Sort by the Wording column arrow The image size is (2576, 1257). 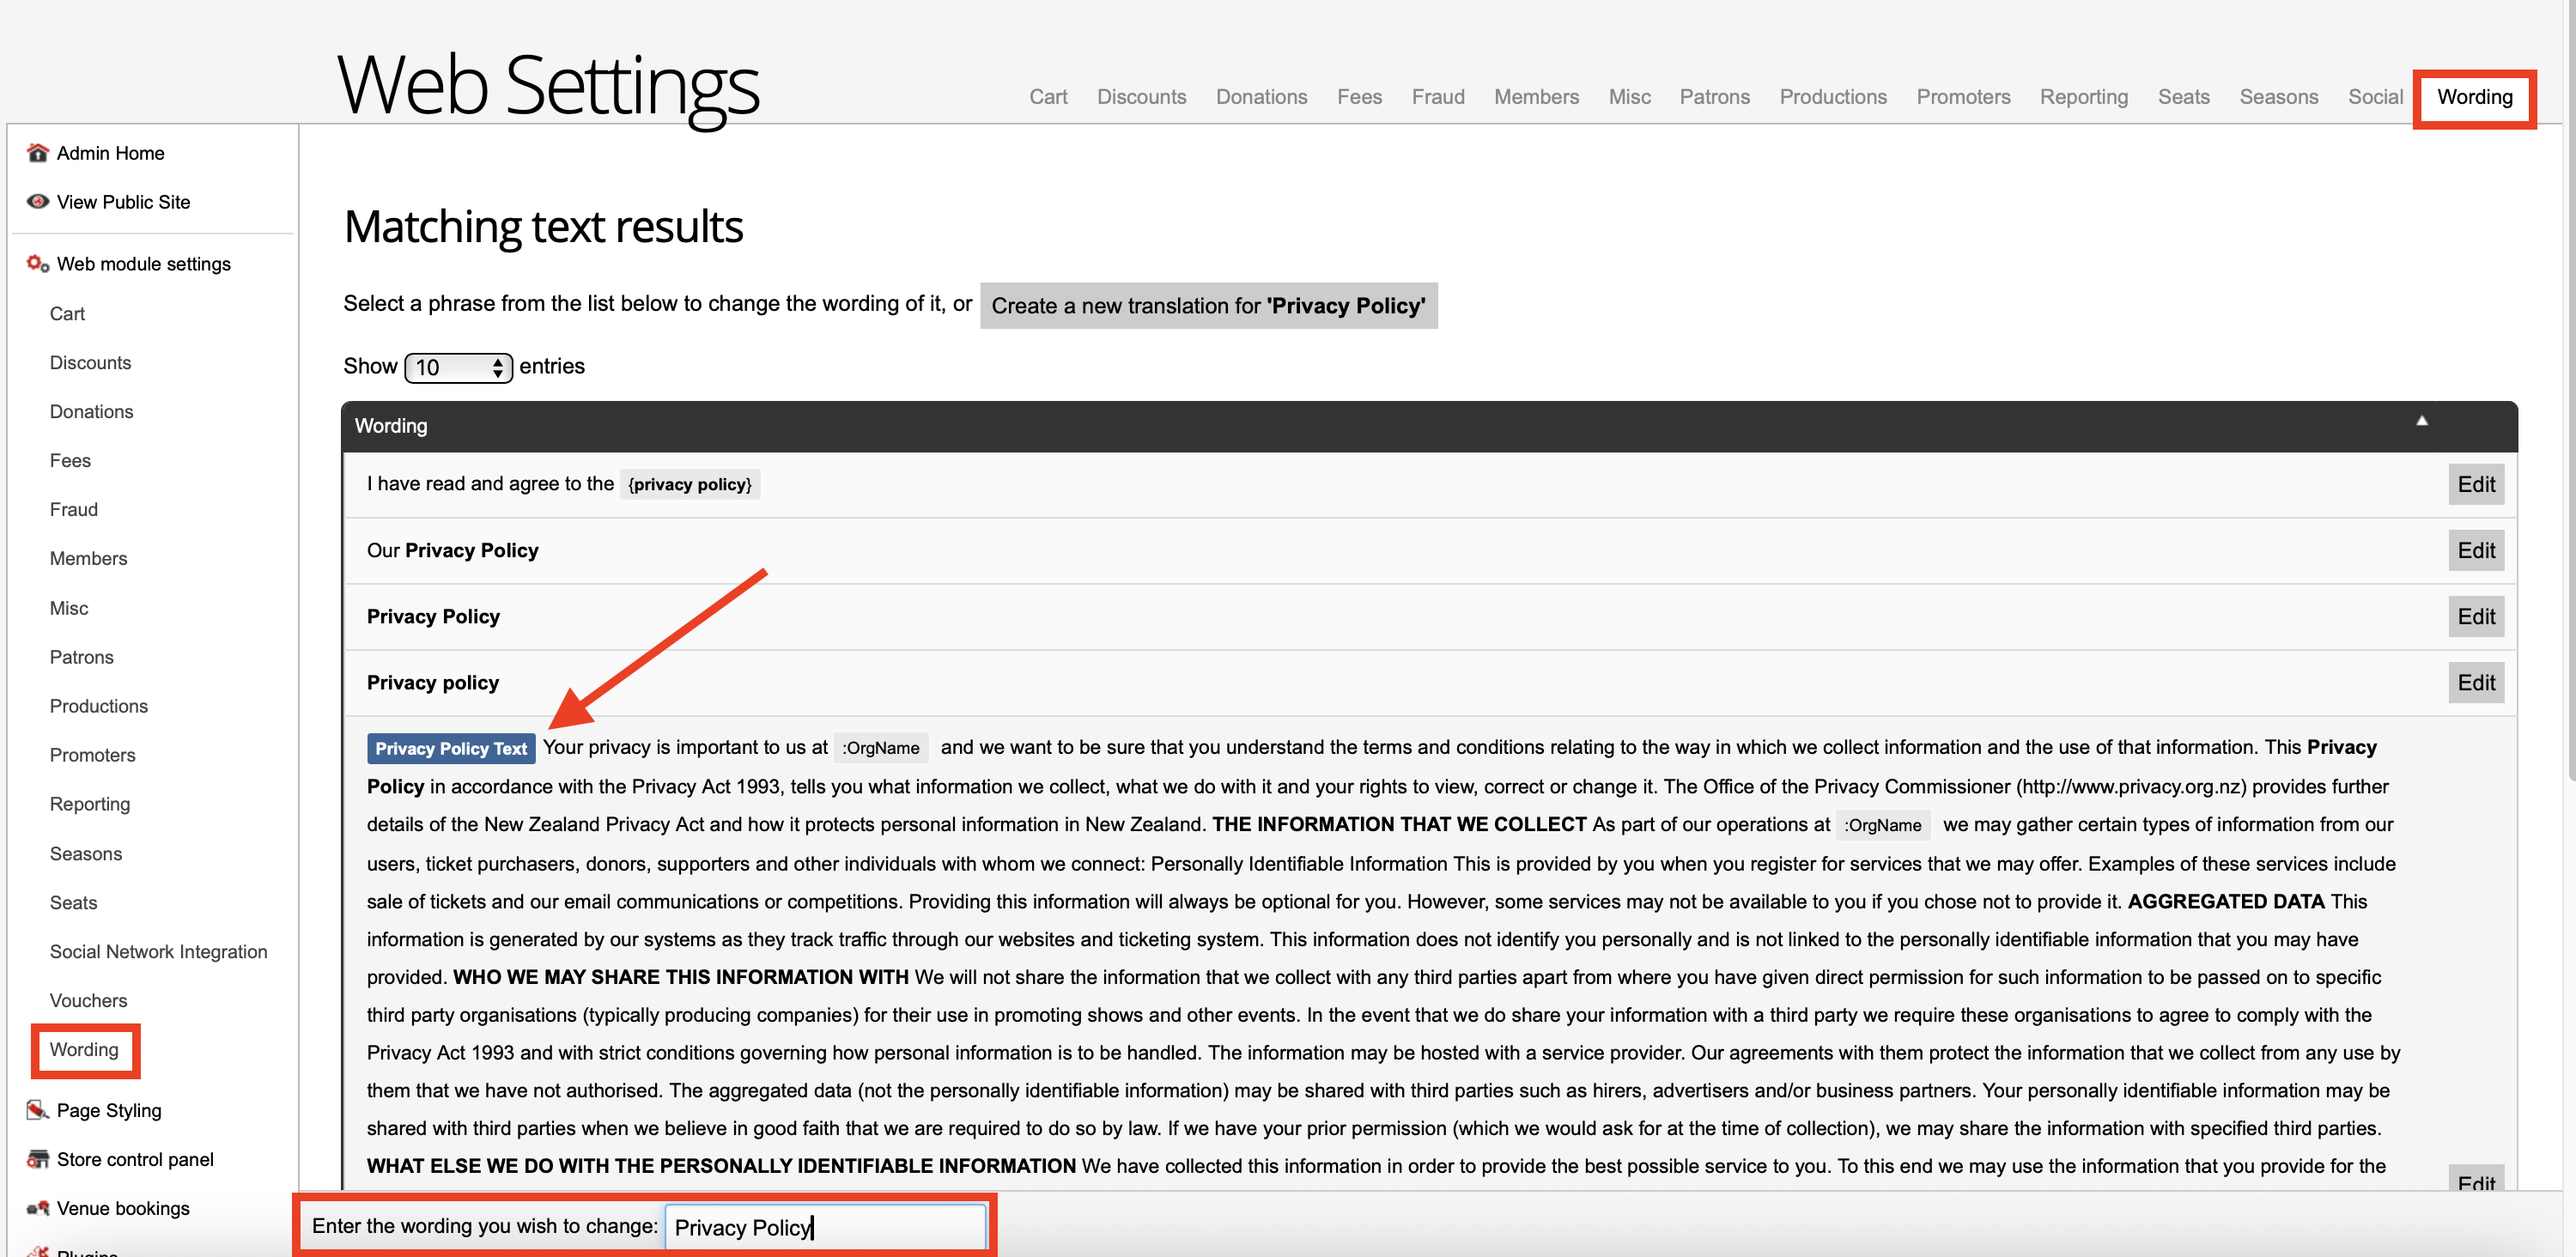[2421, 422]
